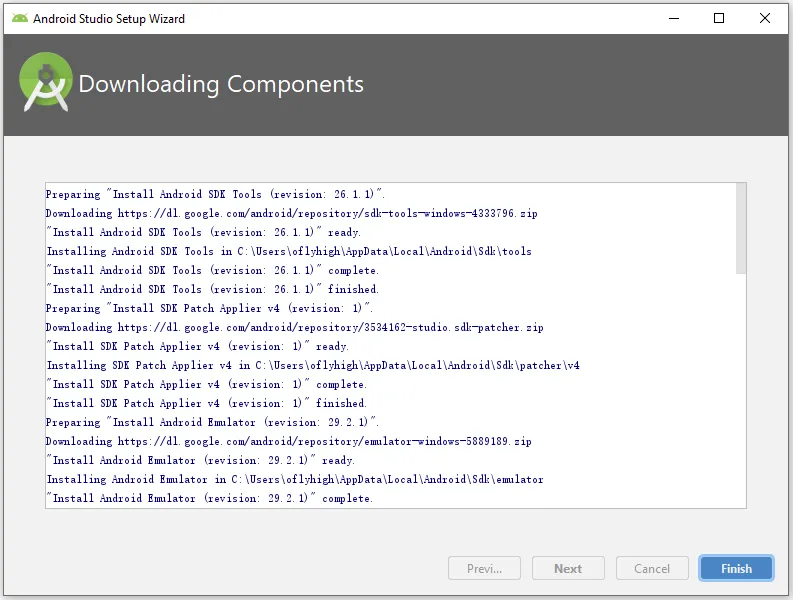Image resolution: width=793 pixels, height=600 pixels.
Task: Click the Previ... button
Action: [484, 568]
